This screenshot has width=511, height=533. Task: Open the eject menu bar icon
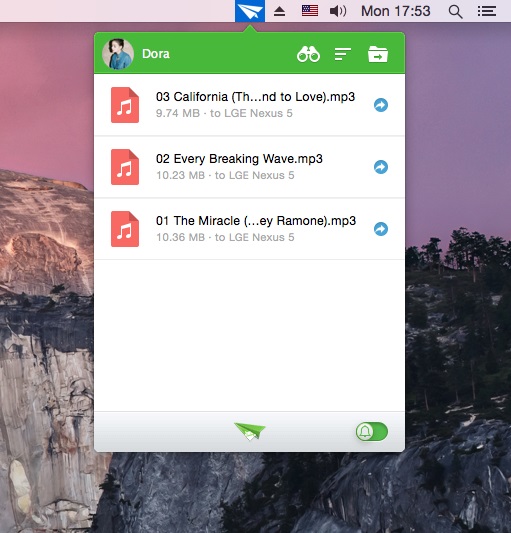[279, 11]
